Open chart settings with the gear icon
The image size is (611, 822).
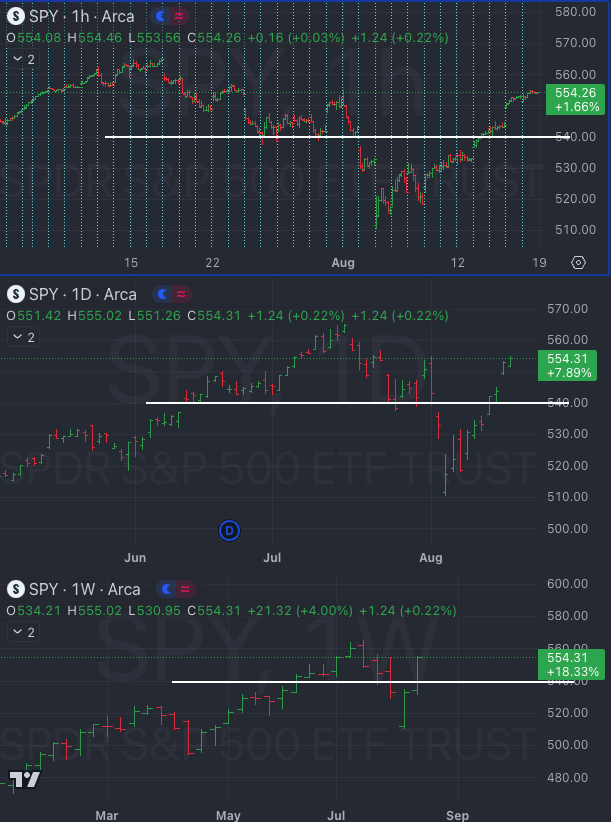click(578, 262)
